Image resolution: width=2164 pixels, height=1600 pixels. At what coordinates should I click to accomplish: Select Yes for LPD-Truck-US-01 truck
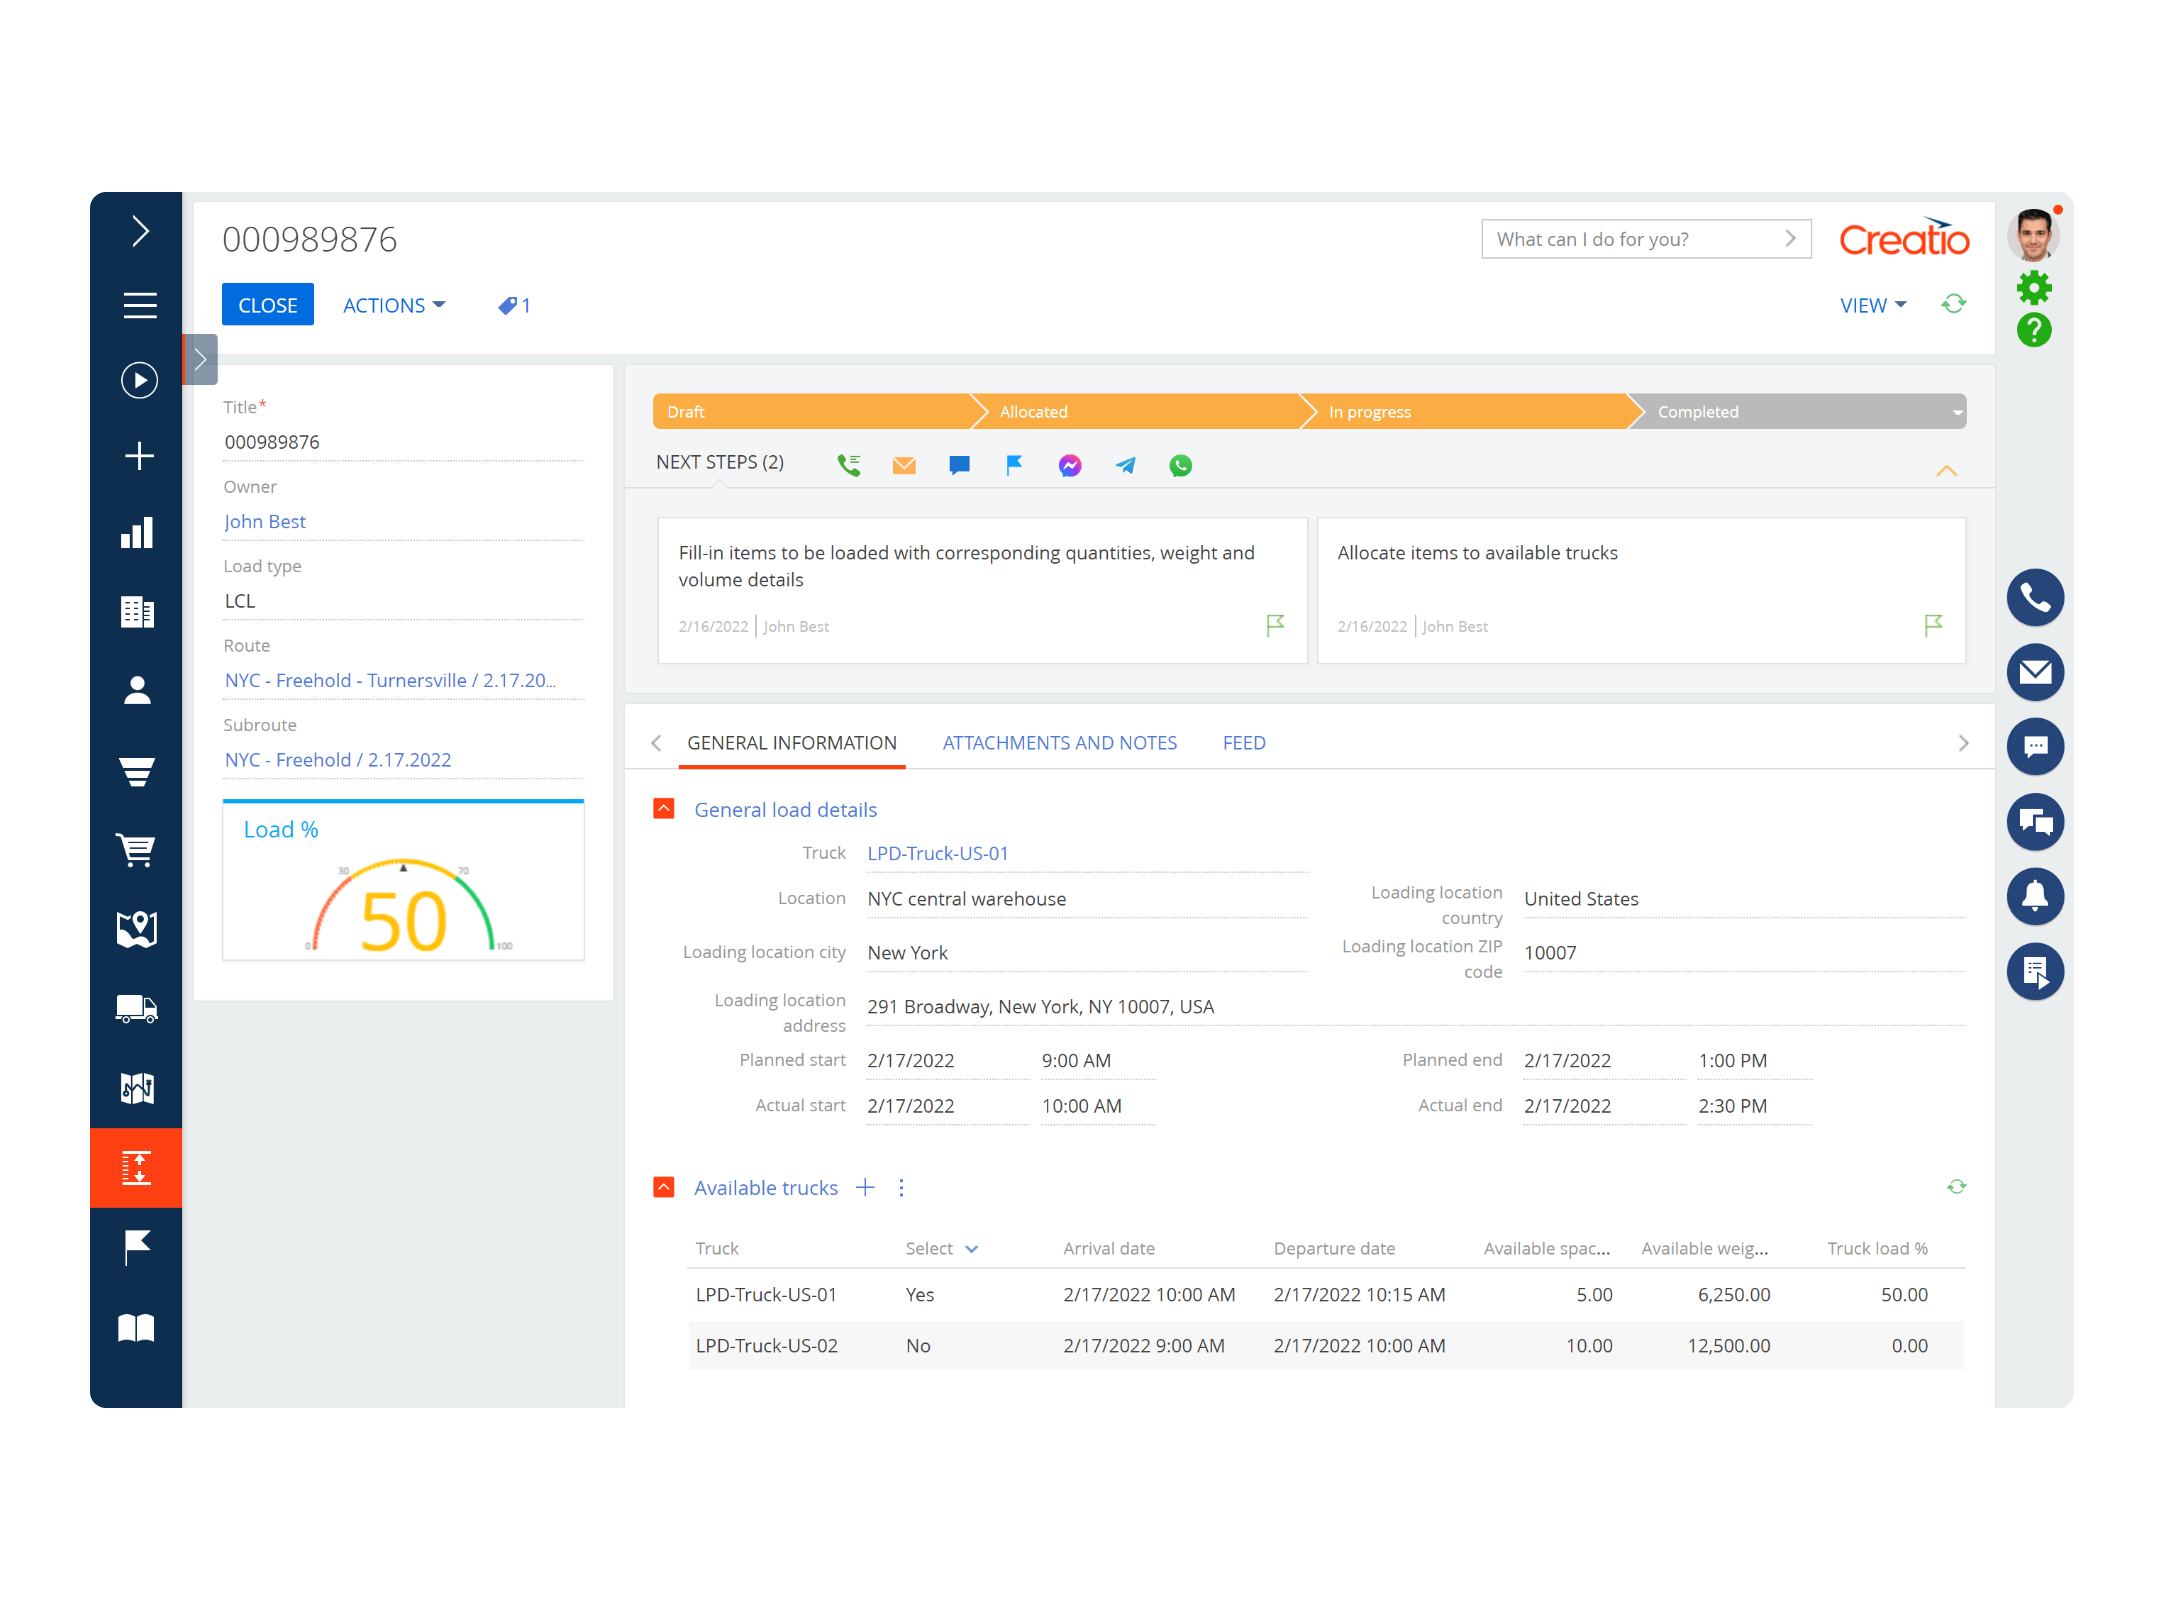tap(918, 1294)
